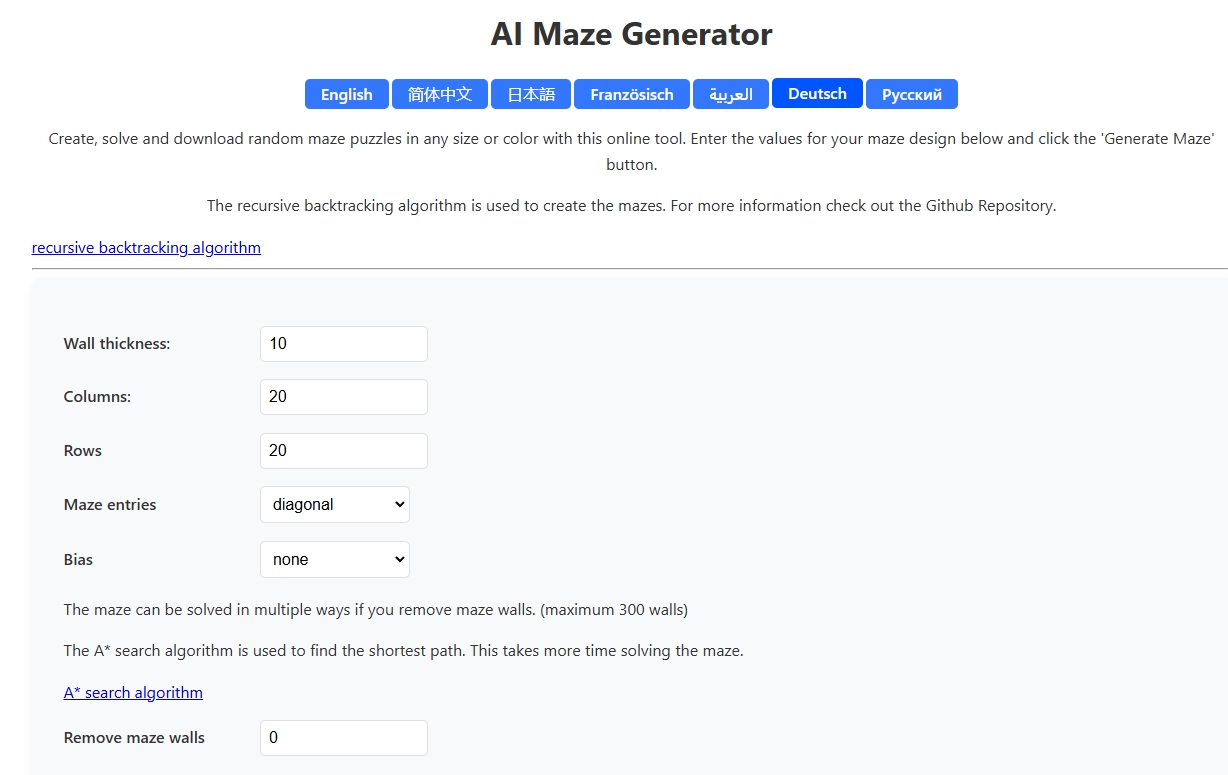Switch the language to 简体中文
The width and height of the screenshot is (1228, 775).
(440, 94)
